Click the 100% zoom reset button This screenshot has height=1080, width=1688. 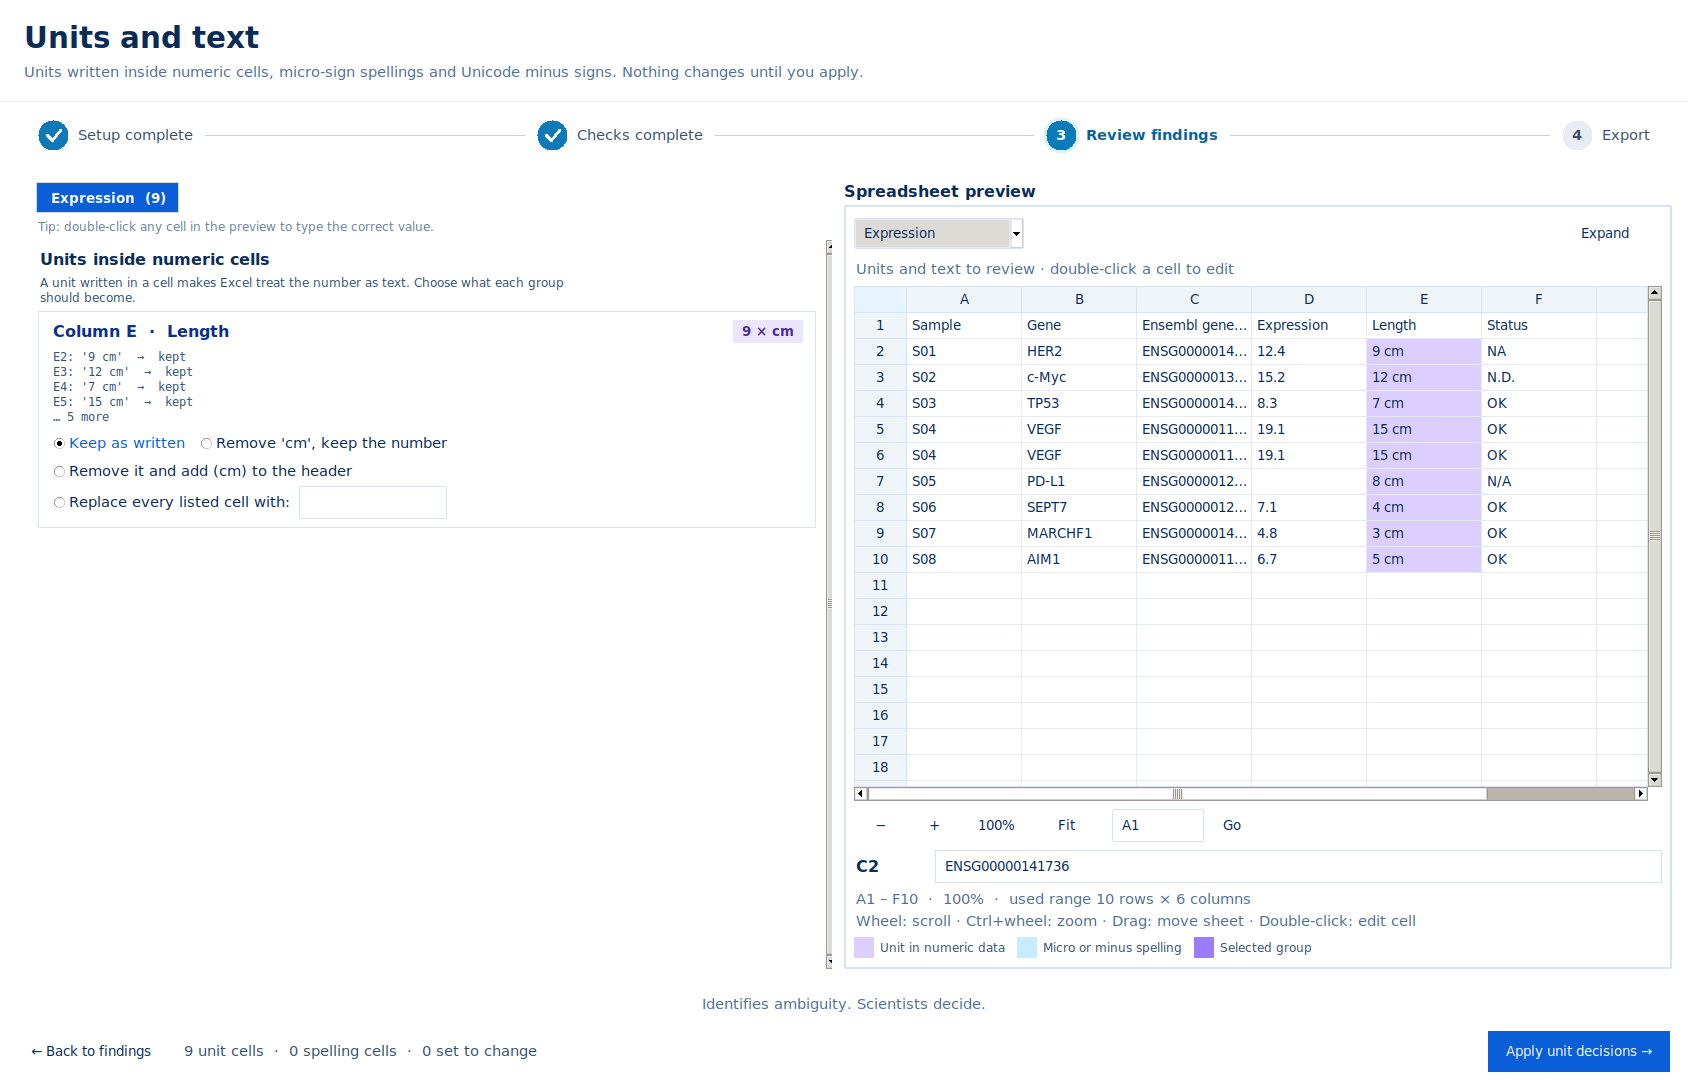[996, 826]
